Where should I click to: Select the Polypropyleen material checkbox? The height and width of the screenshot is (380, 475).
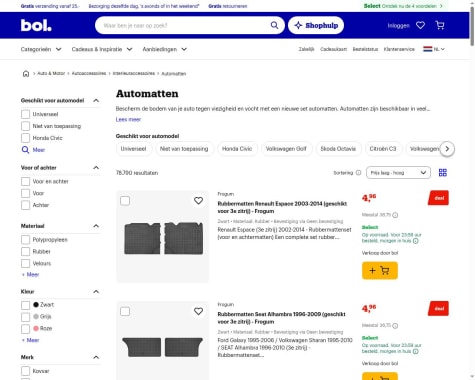25,240
